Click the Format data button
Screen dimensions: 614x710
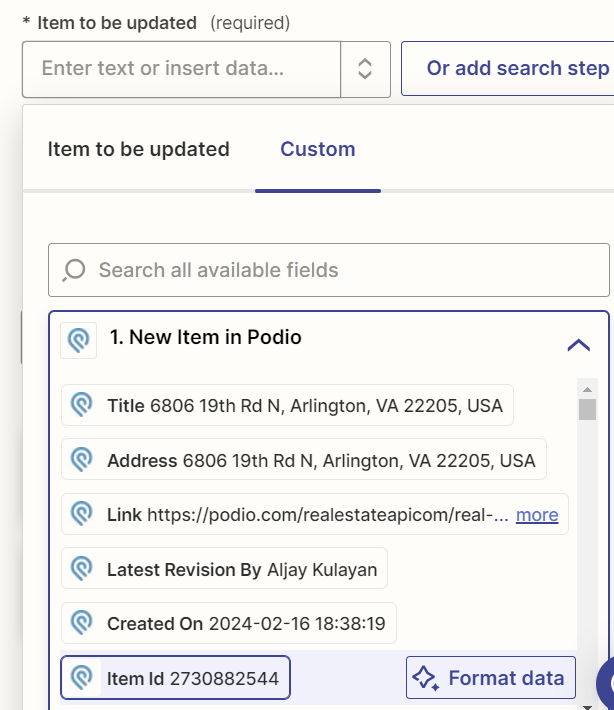[491, 677]
